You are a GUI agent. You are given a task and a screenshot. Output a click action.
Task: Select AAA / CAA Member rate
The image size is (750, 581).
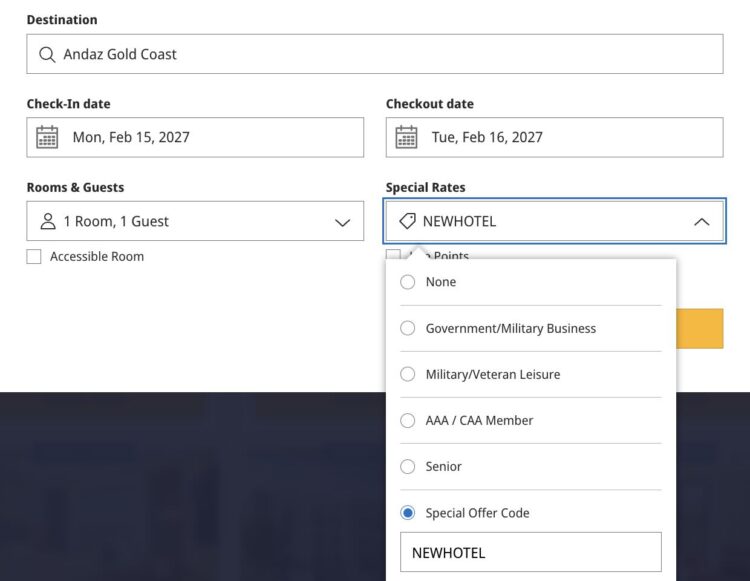coord(408,421)
